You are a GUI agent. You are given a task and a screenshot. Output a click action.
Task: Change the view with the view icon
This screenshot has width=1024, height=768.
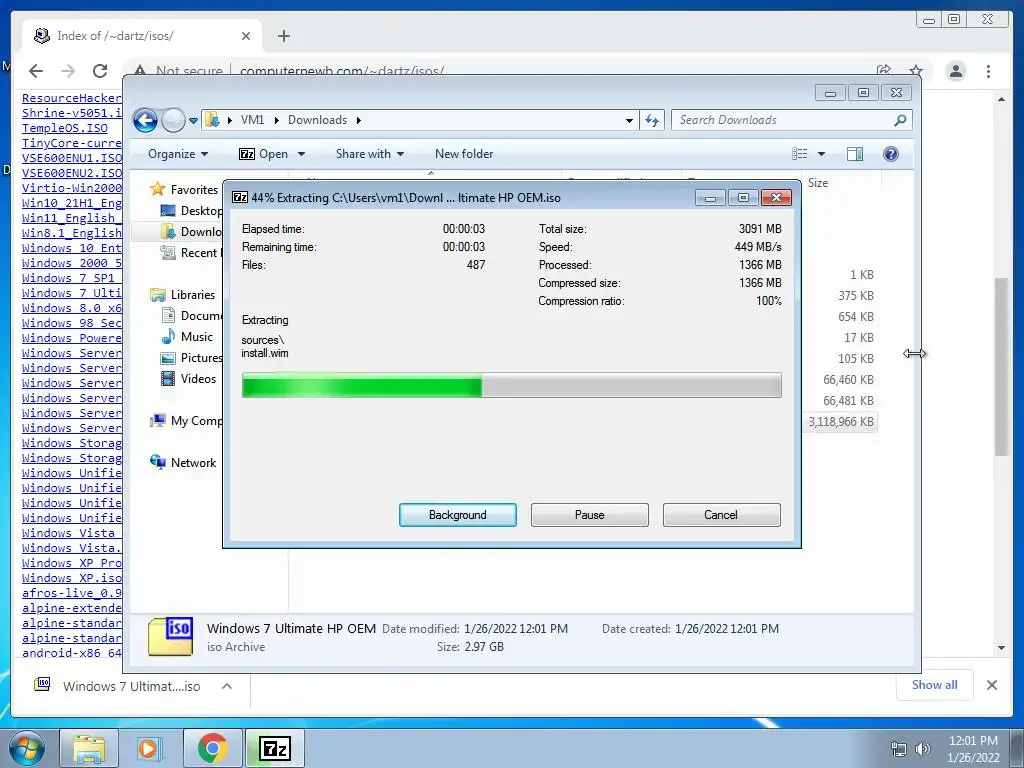[799, 154]
